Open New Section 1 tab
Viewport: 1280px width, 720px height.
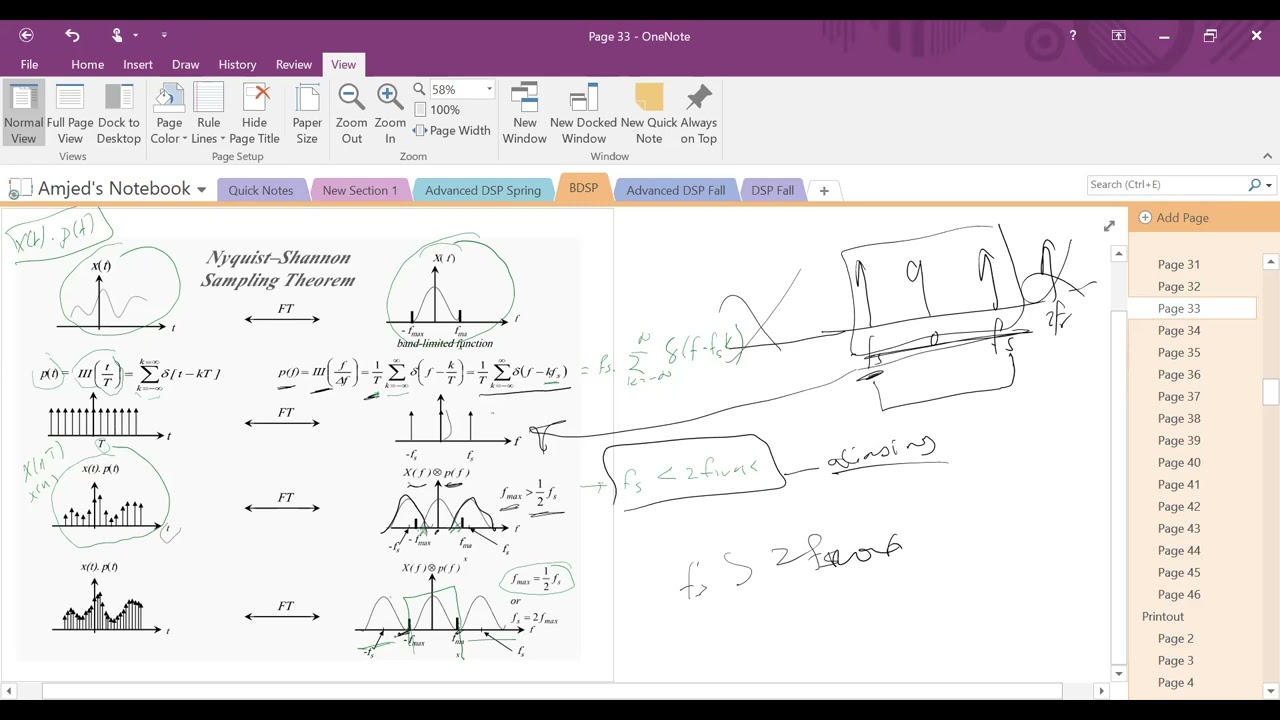point(359,190)
